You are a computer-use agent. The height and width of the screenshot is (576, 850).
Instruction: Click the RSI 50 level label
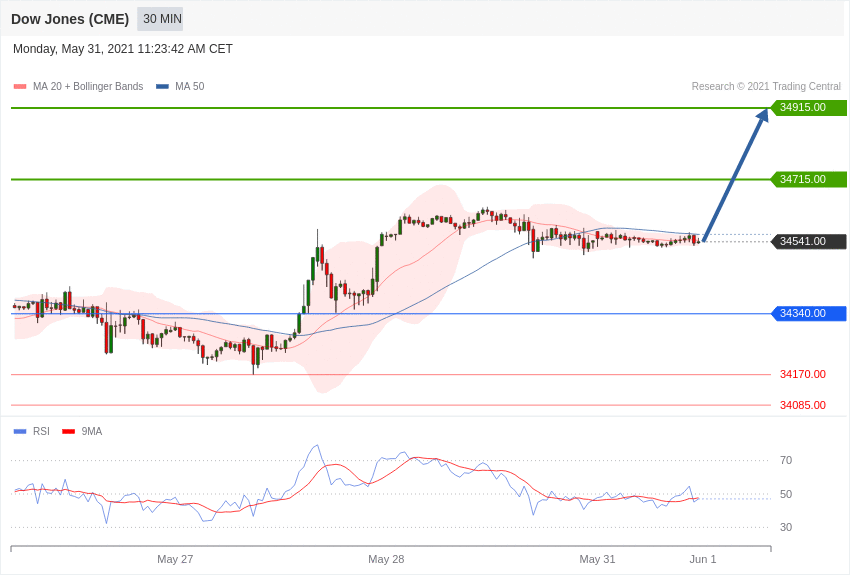pos(785,494)
